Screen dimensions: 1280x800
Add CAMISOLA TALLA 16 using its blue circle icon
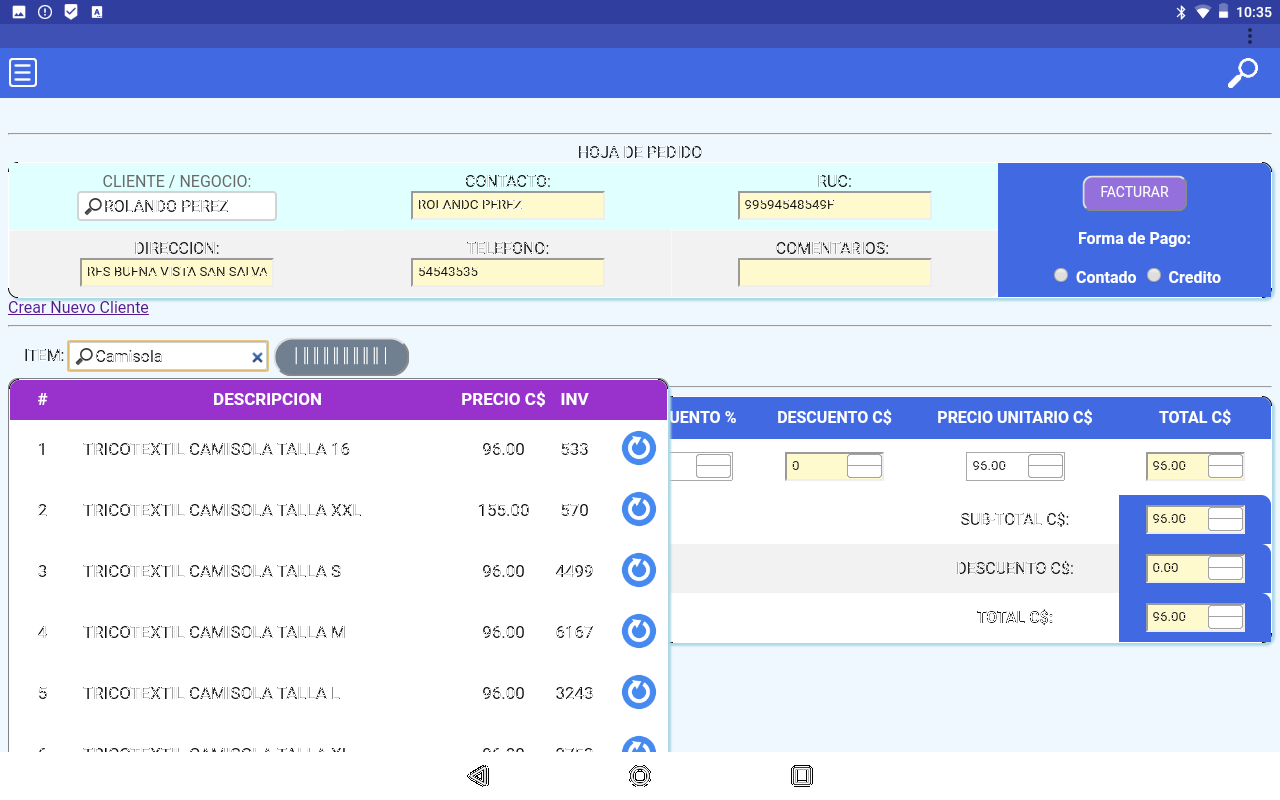638,448
